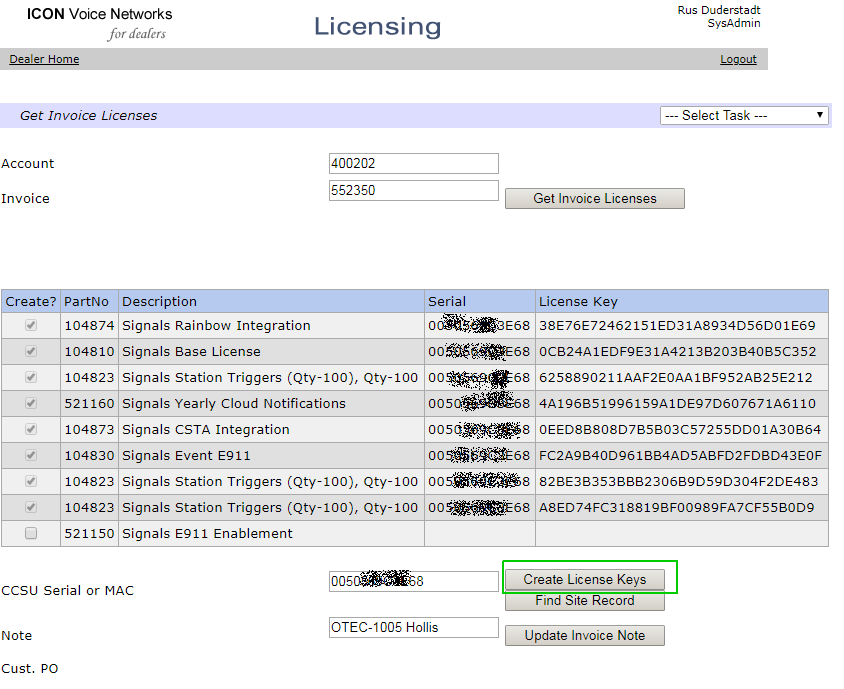844x689 pixels.
Task: Click the CCSU Serial or MAC field
Action: [x=413, y=581]
